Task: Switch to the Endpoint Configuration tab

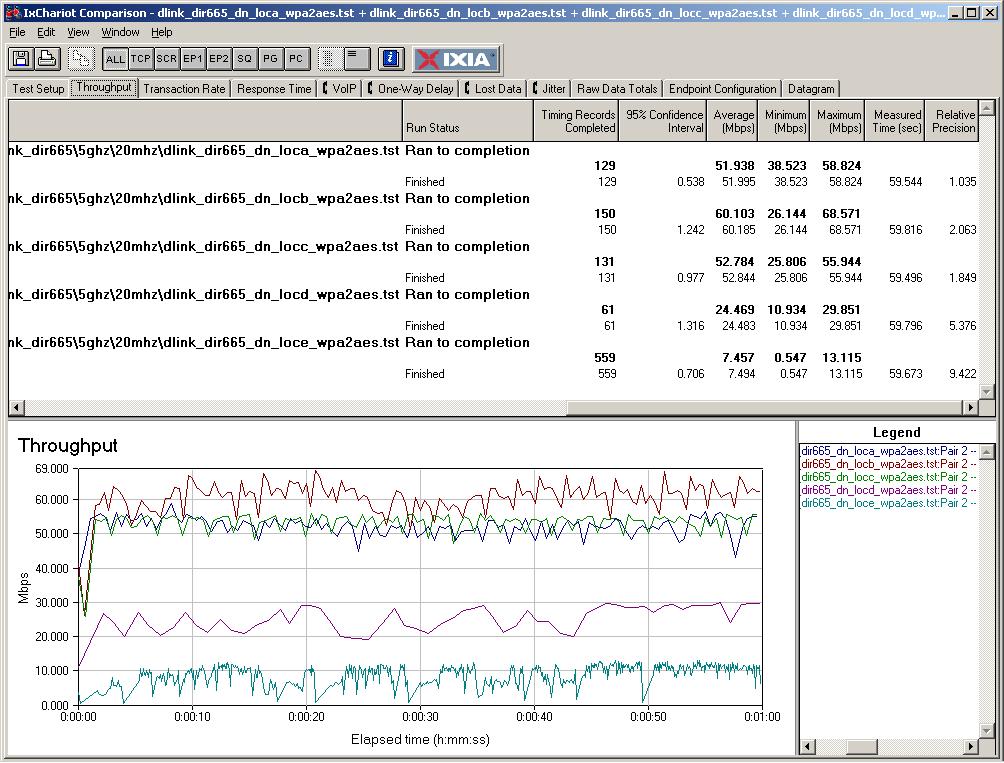Action: click(722, 89)
